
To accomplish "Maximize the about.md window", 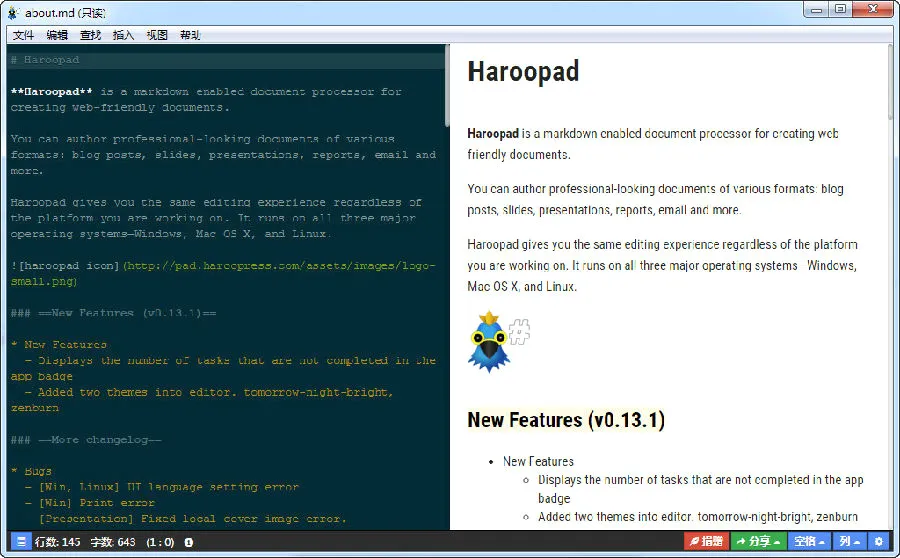I will 840,10.
